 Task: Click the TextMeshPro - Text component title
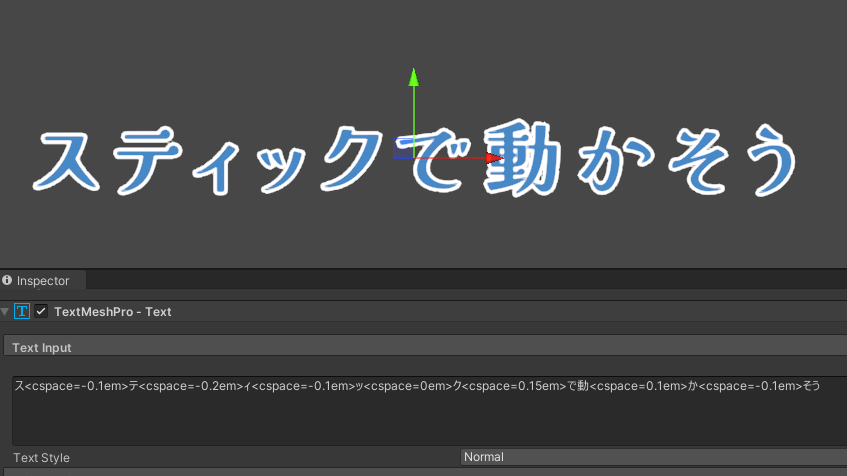113,312
